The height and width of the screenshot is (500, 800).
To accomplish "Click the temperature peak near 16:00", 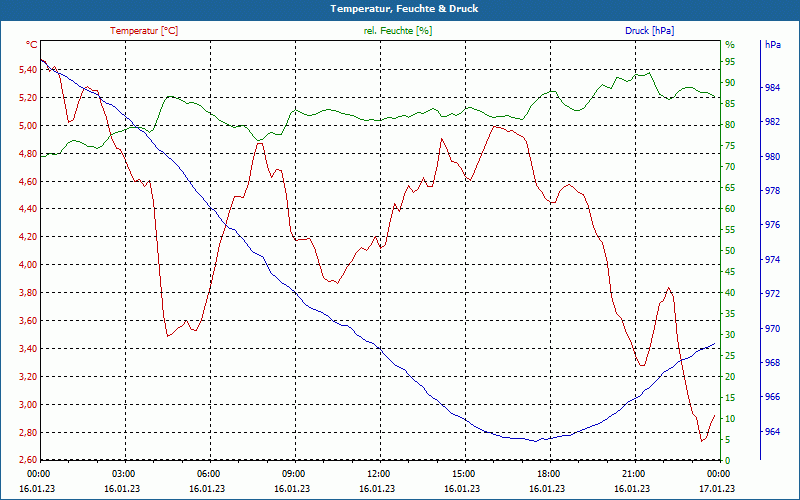I will click(x=494, y=126).
